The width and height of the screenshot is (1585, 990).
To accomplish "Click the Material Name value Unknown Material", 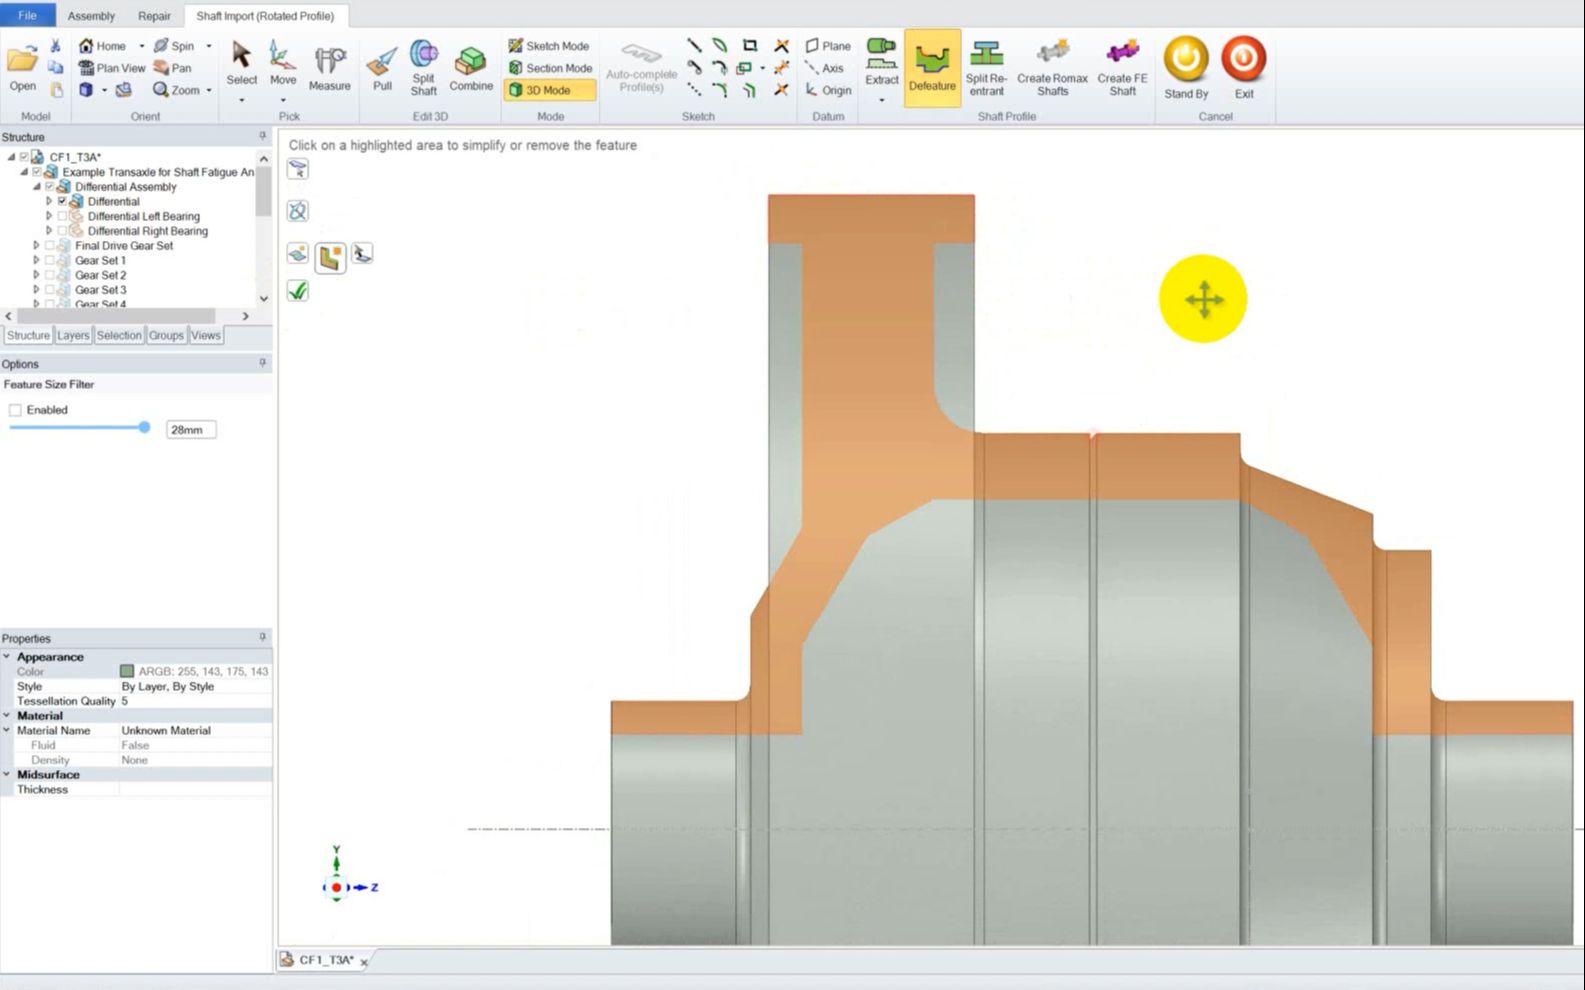I will point(166,731).
